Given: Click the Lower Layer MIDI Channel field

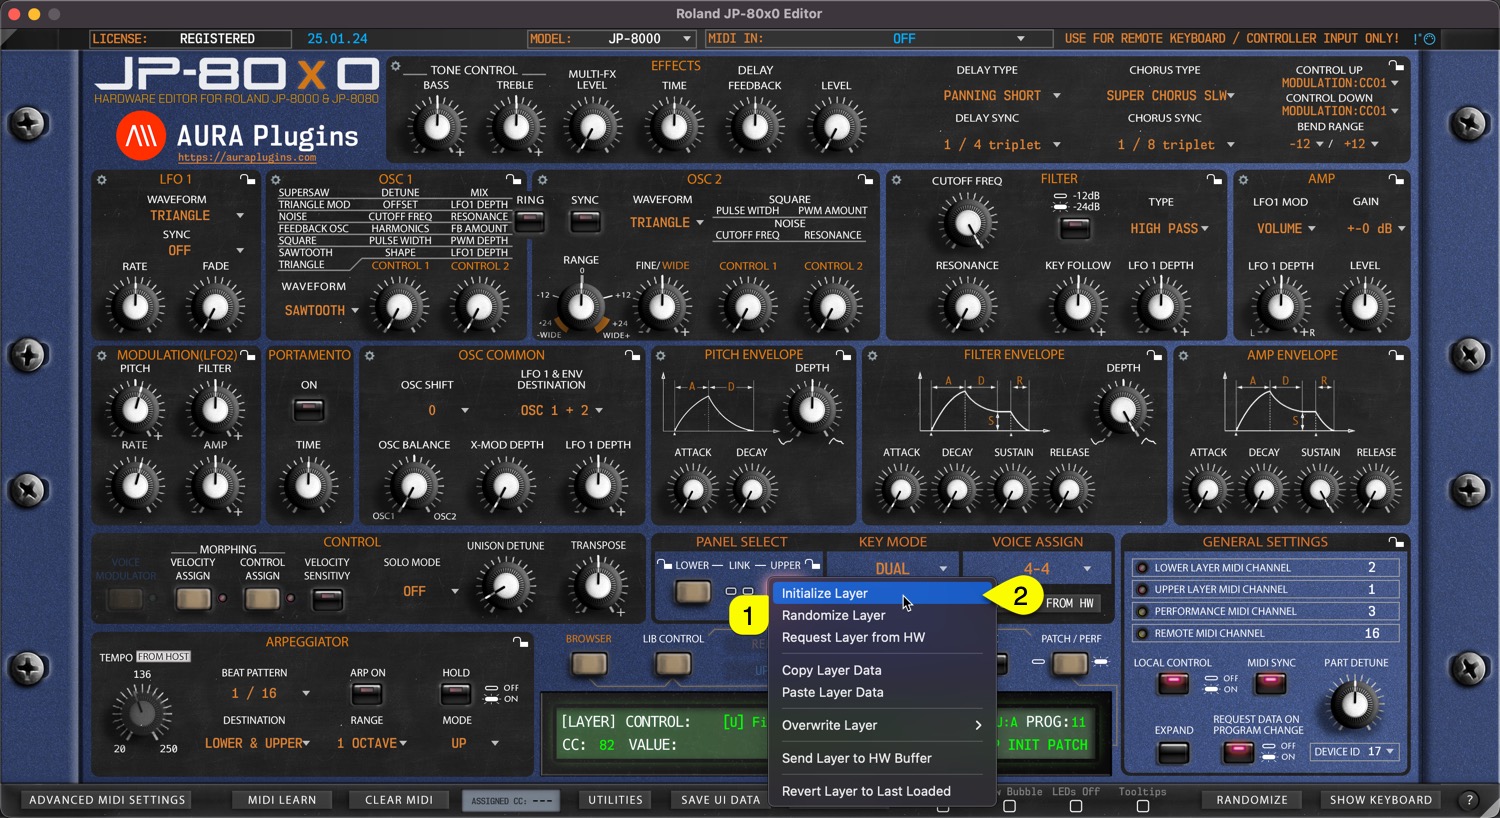Looking at the screenshot, I should click(x=1265, y=568).
